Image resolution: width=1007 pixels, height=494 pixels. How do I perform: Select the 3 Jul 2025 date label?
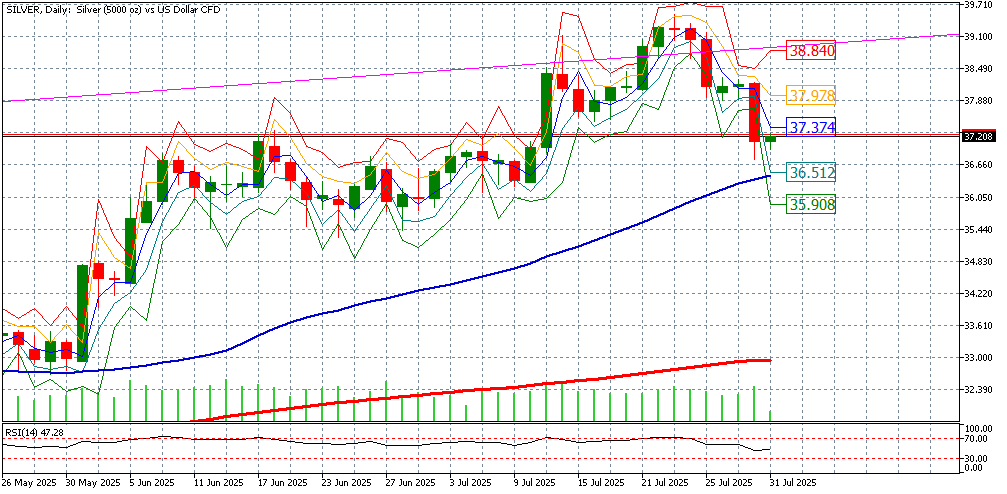[x=472, y=482]
